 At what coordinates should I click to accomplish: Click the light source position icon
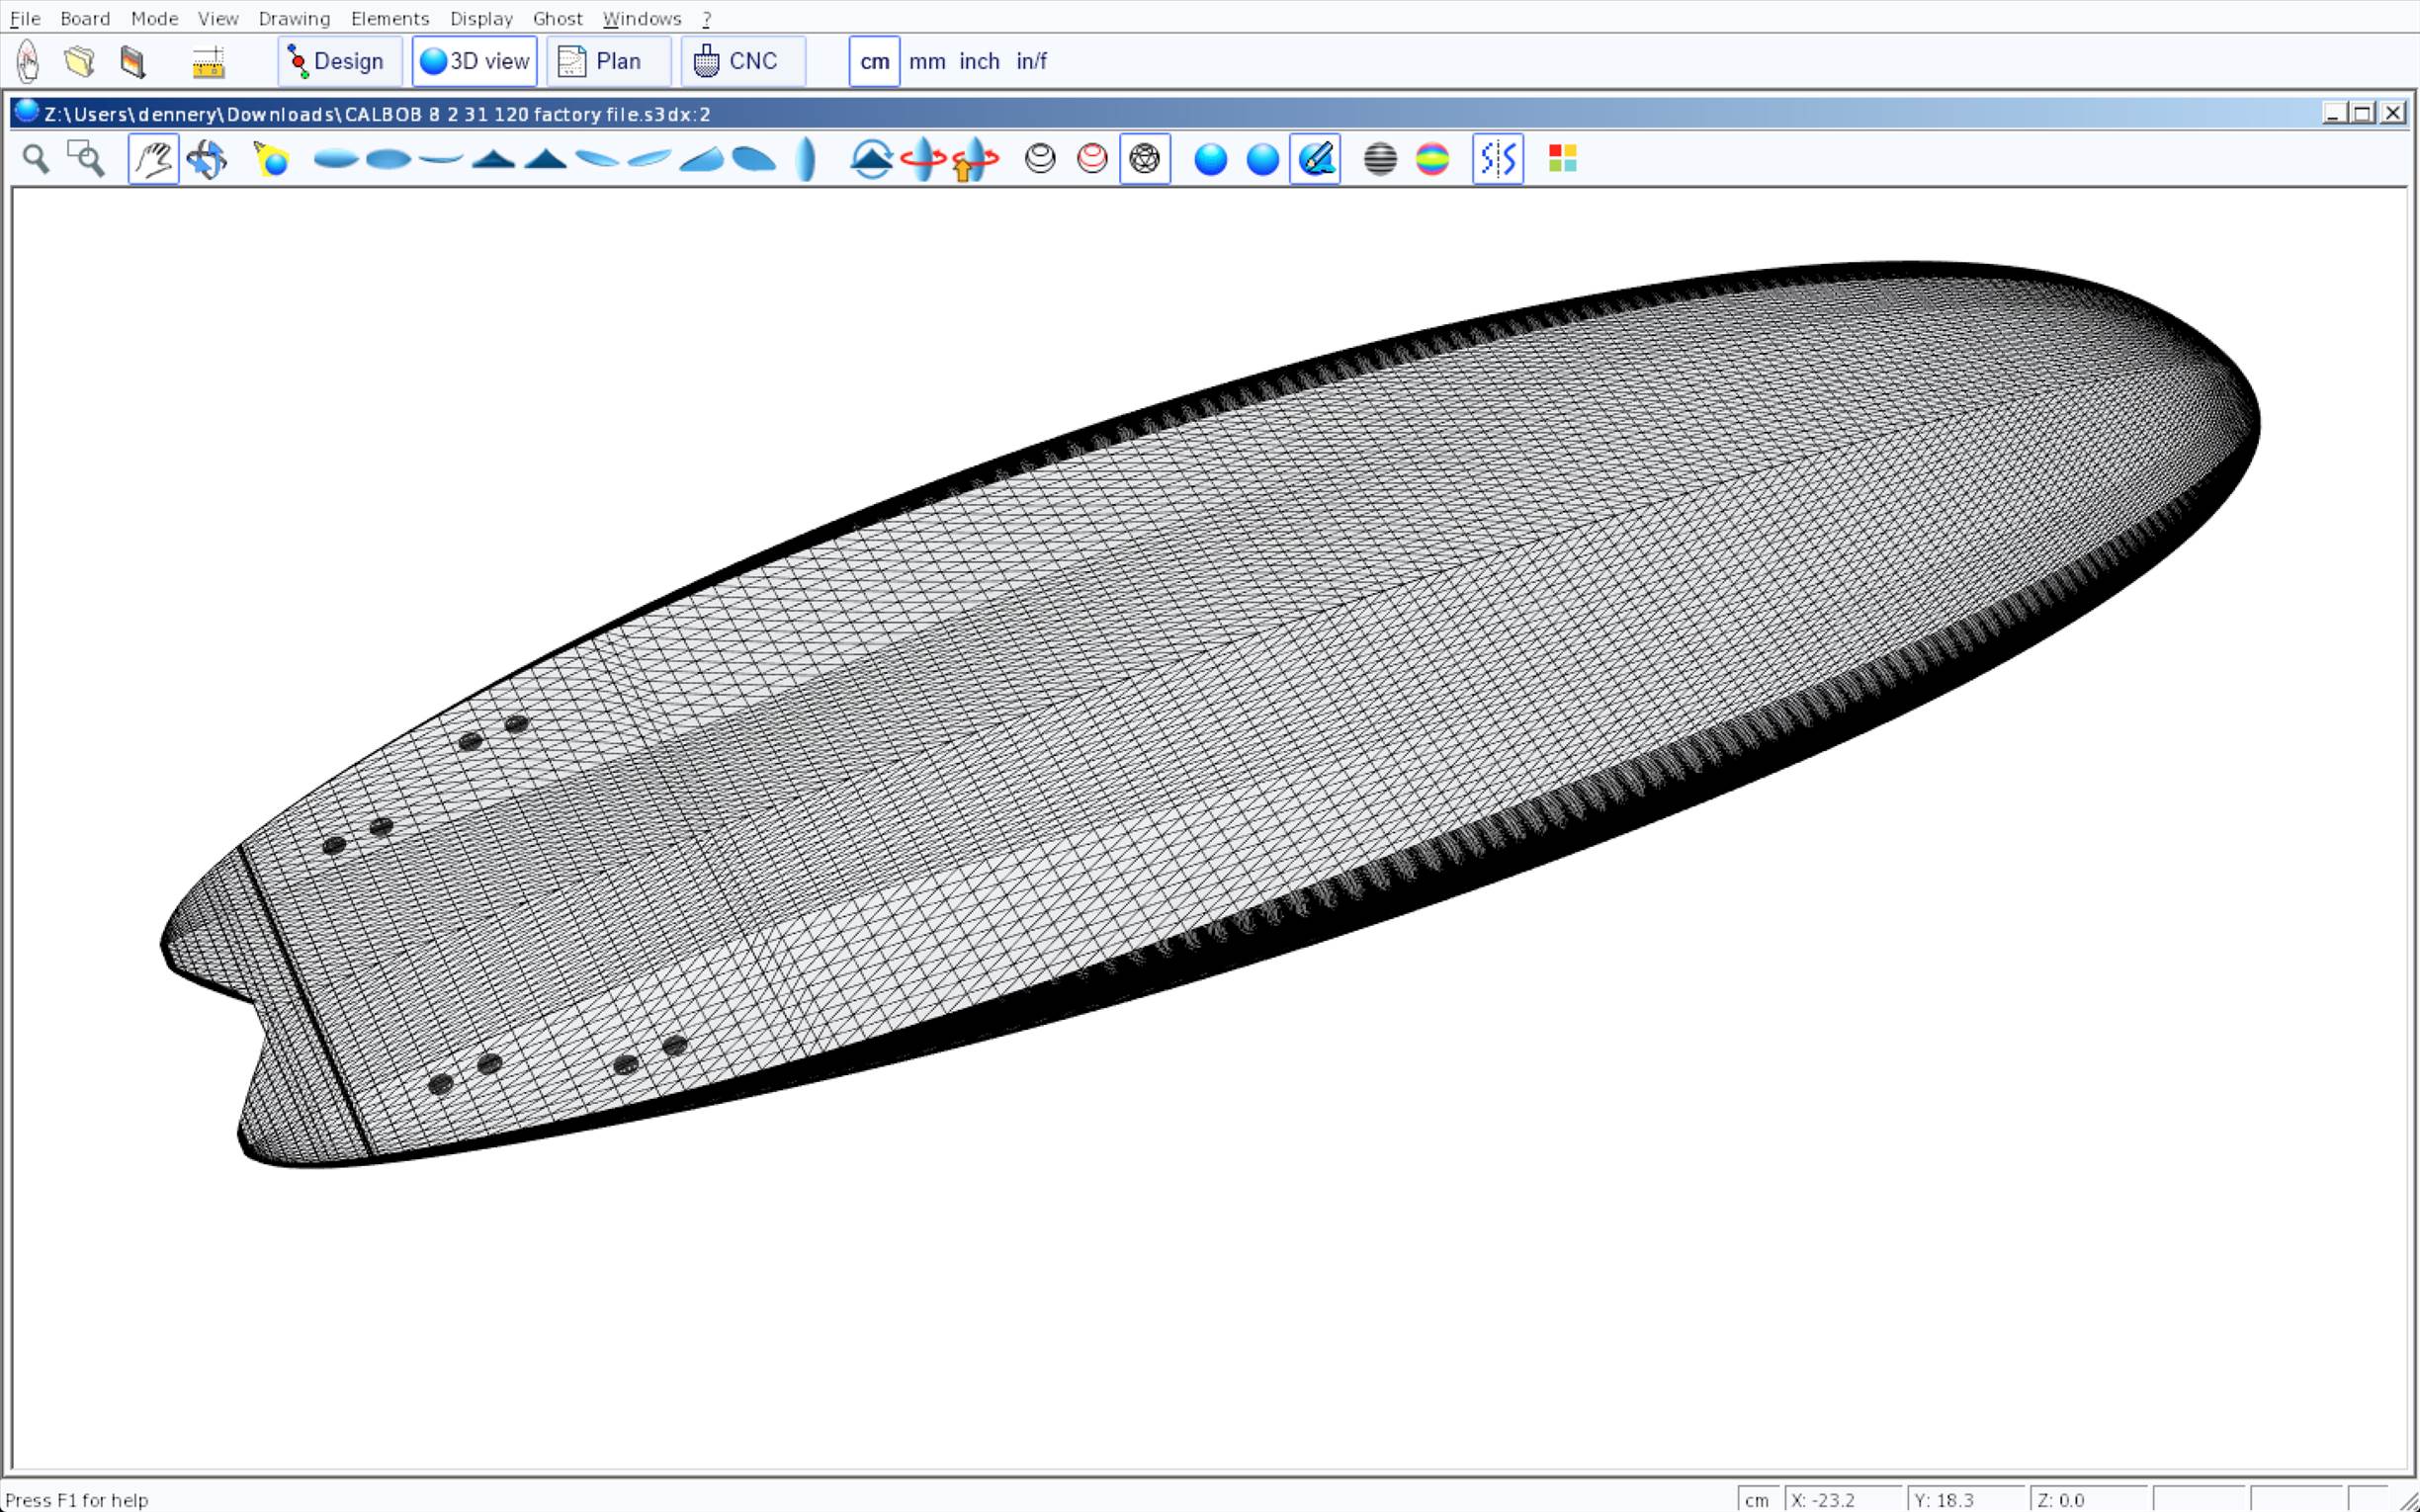pyautogui.click(x=271, y=159)
